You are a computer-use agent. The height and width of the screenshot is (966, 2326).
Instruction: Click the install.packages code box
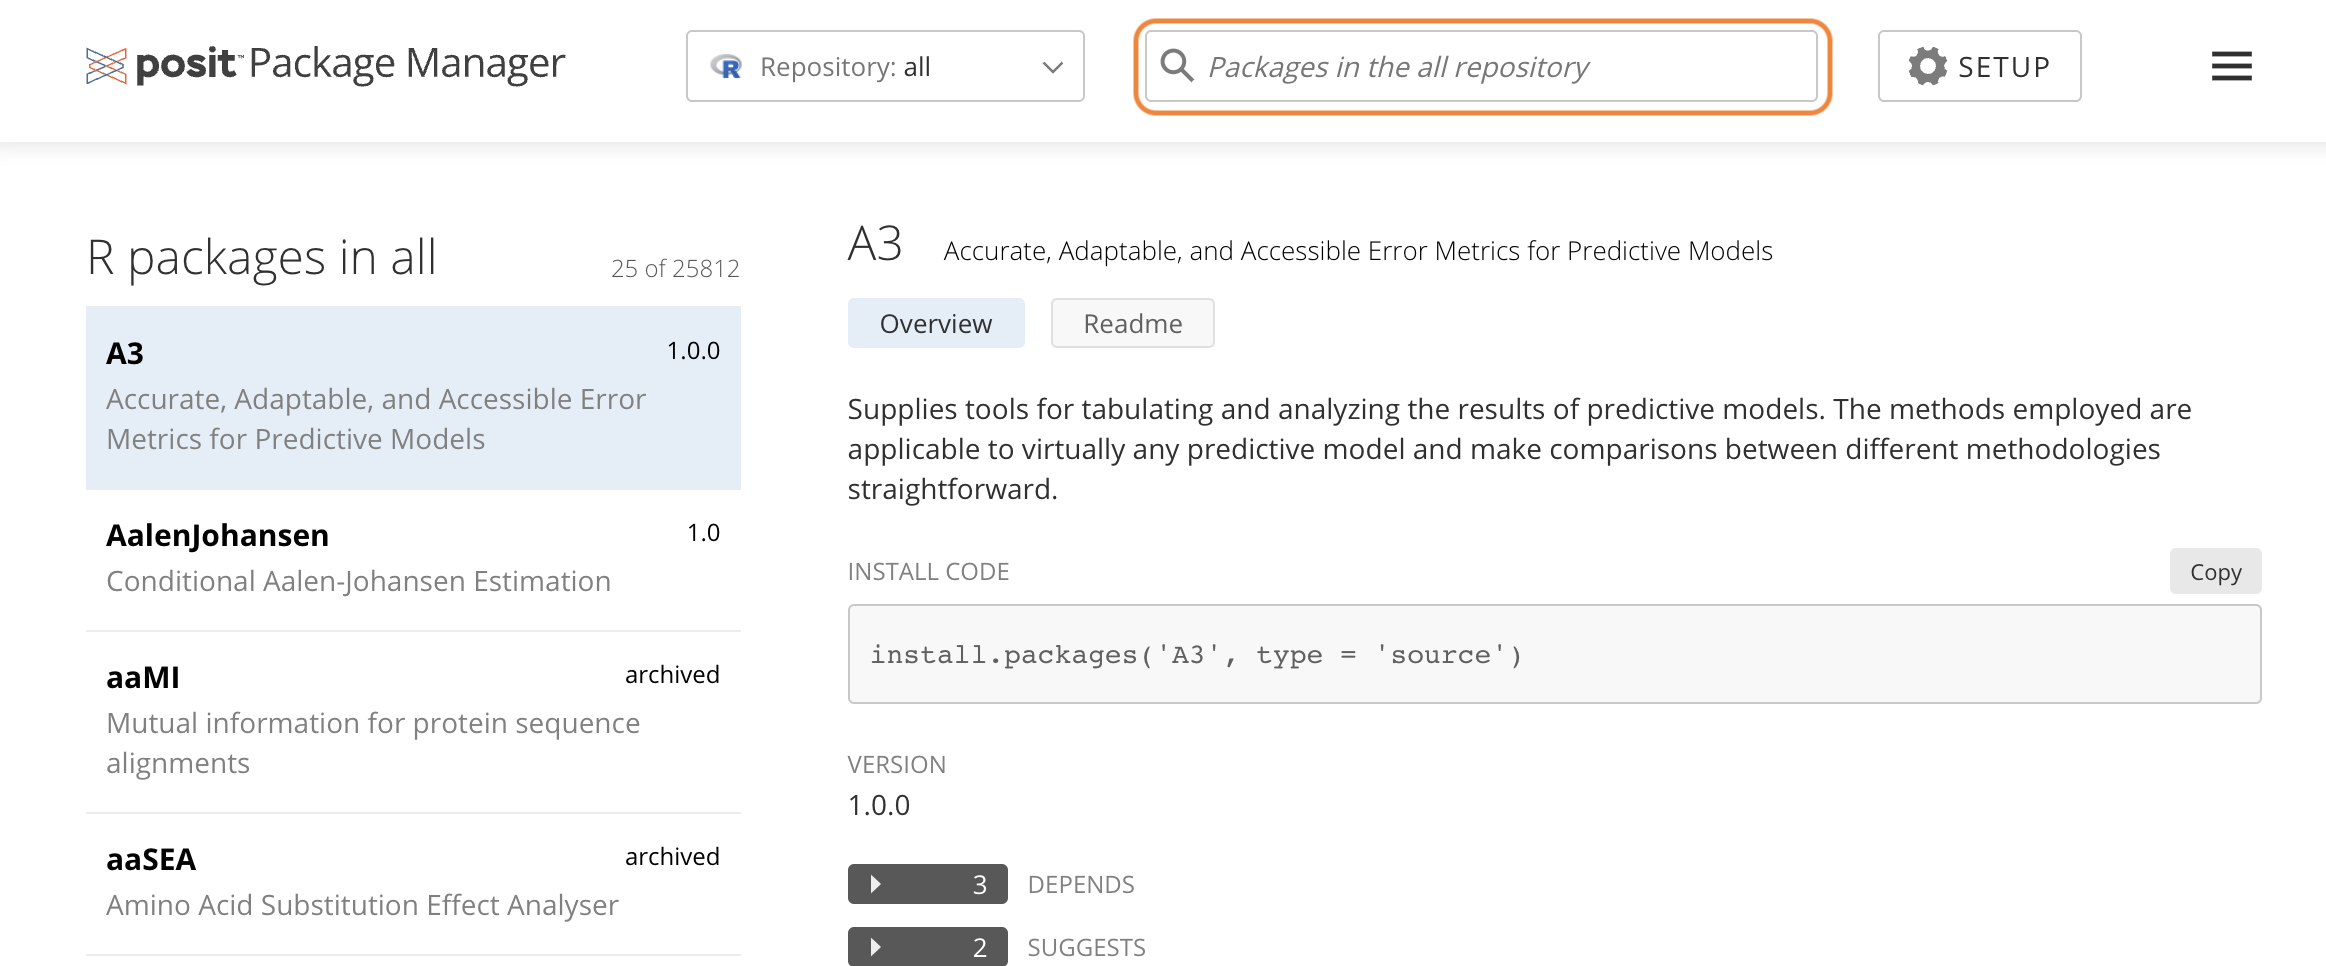coord(1553,654)
